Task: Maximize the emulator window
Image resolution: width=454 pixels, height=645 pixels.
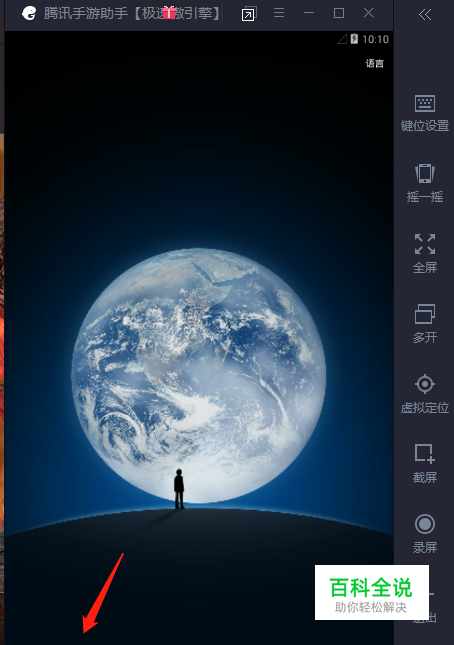Action: click(339, 13)
